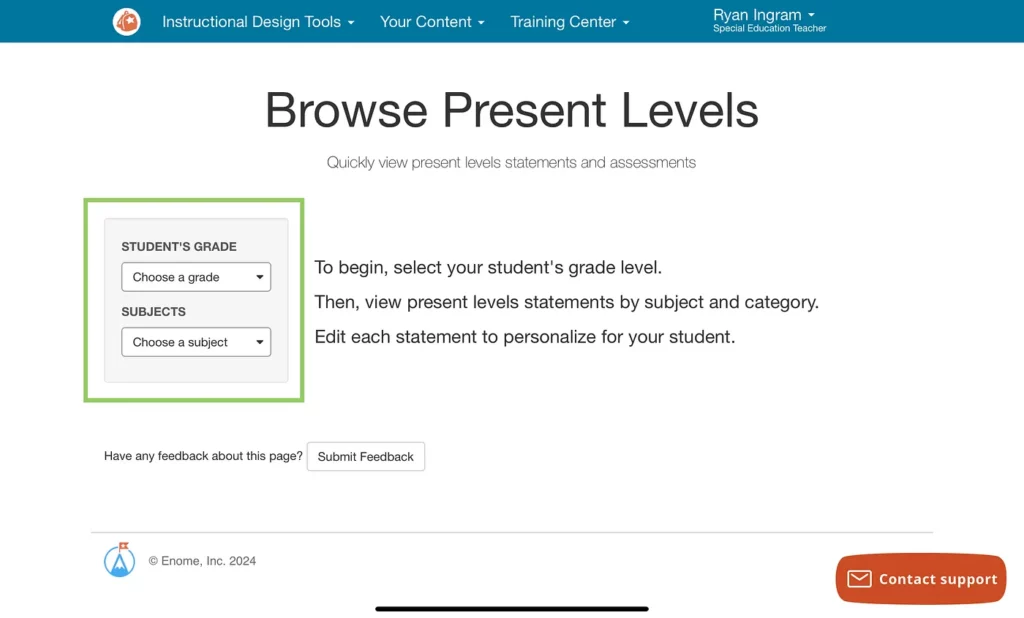Open the Ryan Ingram account dropdown
This screenshot has width=1024, height=618.
[x=764, y=16]
